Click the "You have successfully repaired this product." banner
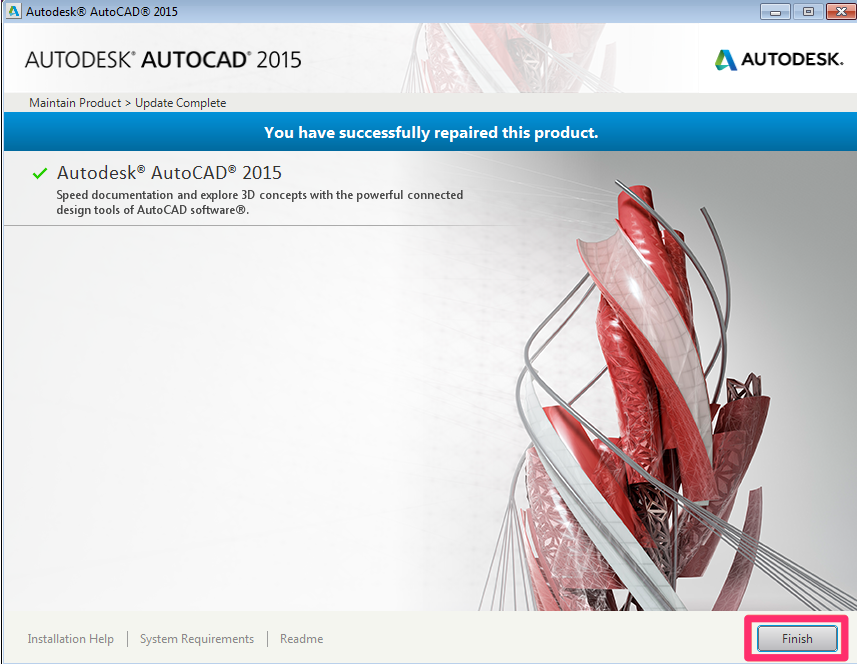This screenshot has height=665, width=857. [431, 132]
